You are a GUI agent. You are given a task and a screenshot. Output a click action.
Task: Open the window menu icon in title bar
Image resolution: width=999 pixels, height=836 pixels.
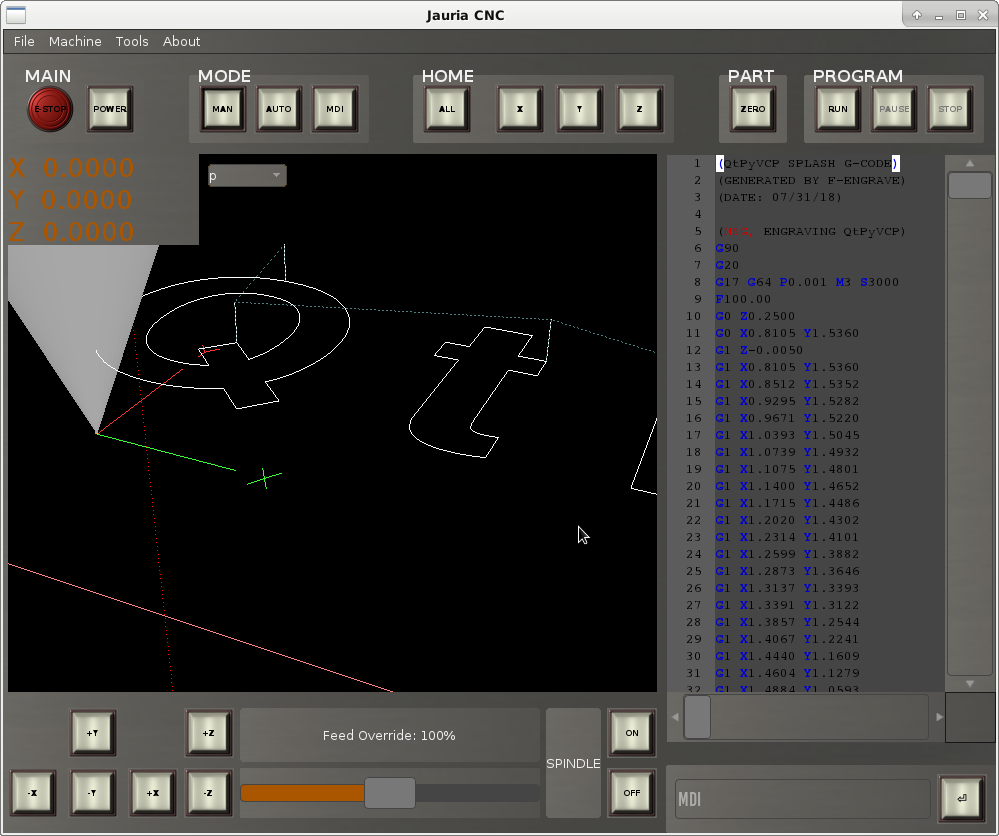(x=16, y=15)
